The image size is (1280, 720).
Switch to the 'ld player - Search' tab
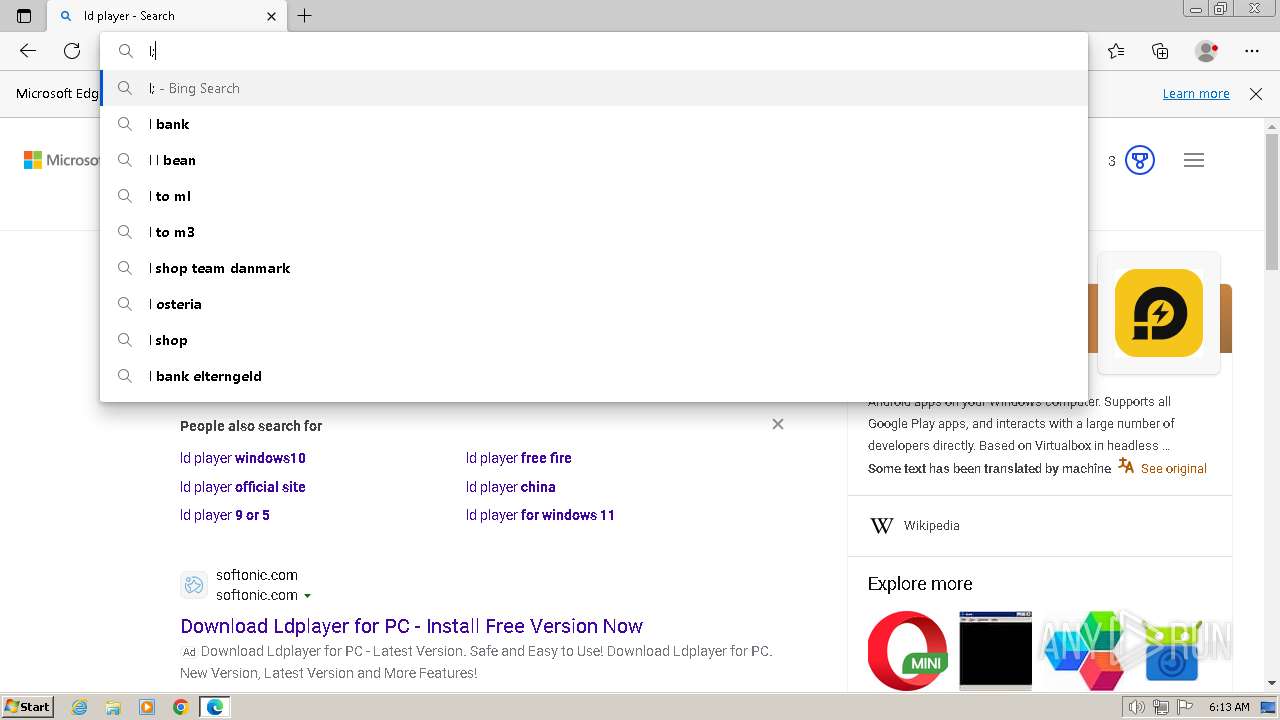(165, 16)
